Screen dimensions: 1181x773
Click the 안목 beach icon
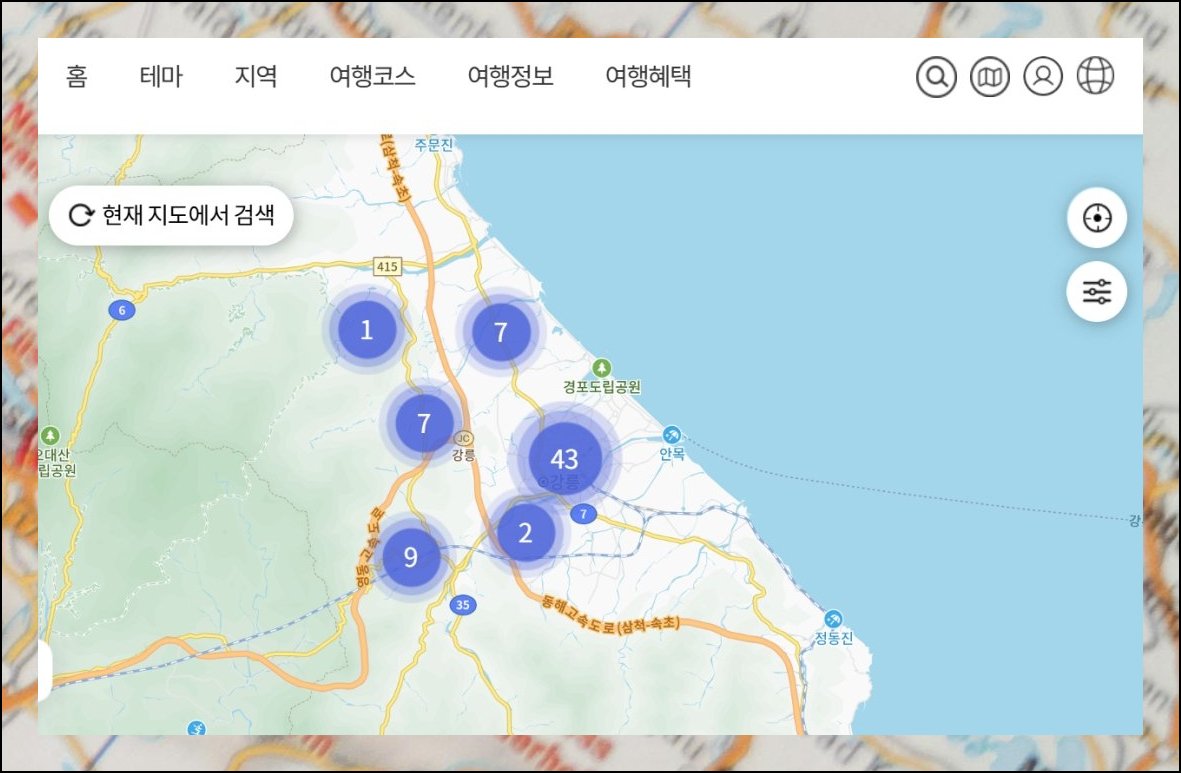point(671,435)
